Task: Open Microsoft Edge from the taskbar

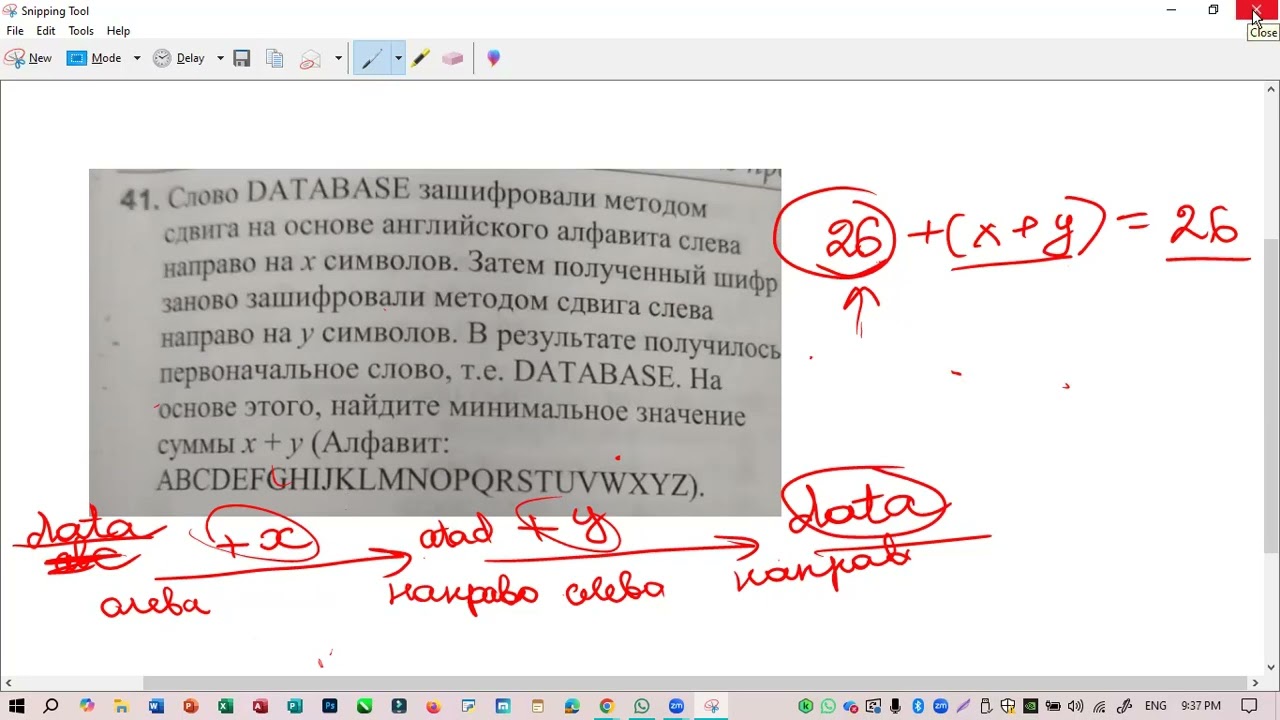Action: [572, 706]
